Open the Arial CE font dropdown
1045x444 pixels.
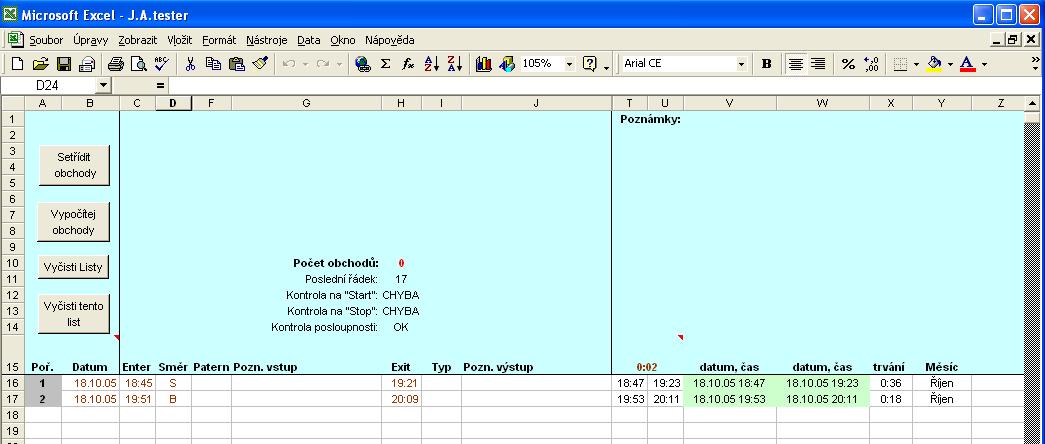click(x=741, y=64)
